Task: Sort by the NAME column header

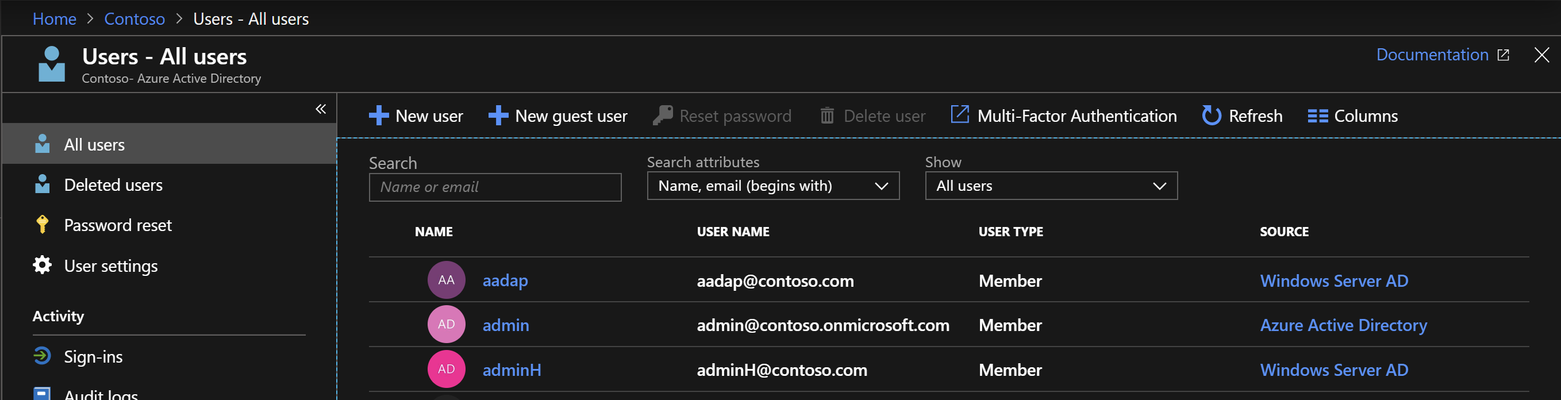Action: [434, 232]
